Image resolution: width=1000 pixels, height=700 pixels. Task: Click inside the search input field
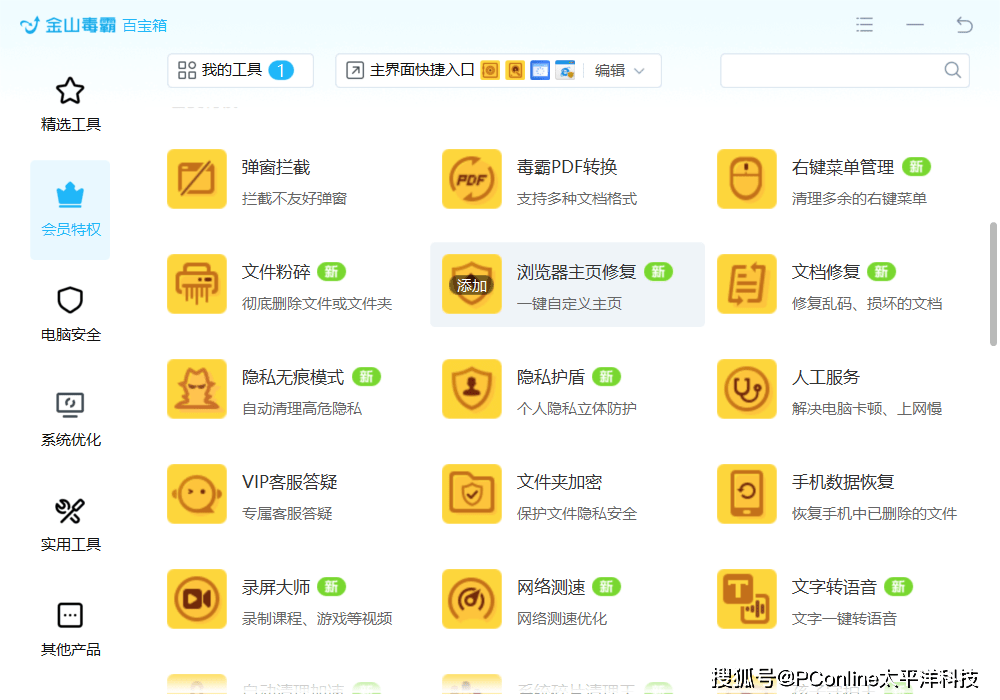click(832, 70)
